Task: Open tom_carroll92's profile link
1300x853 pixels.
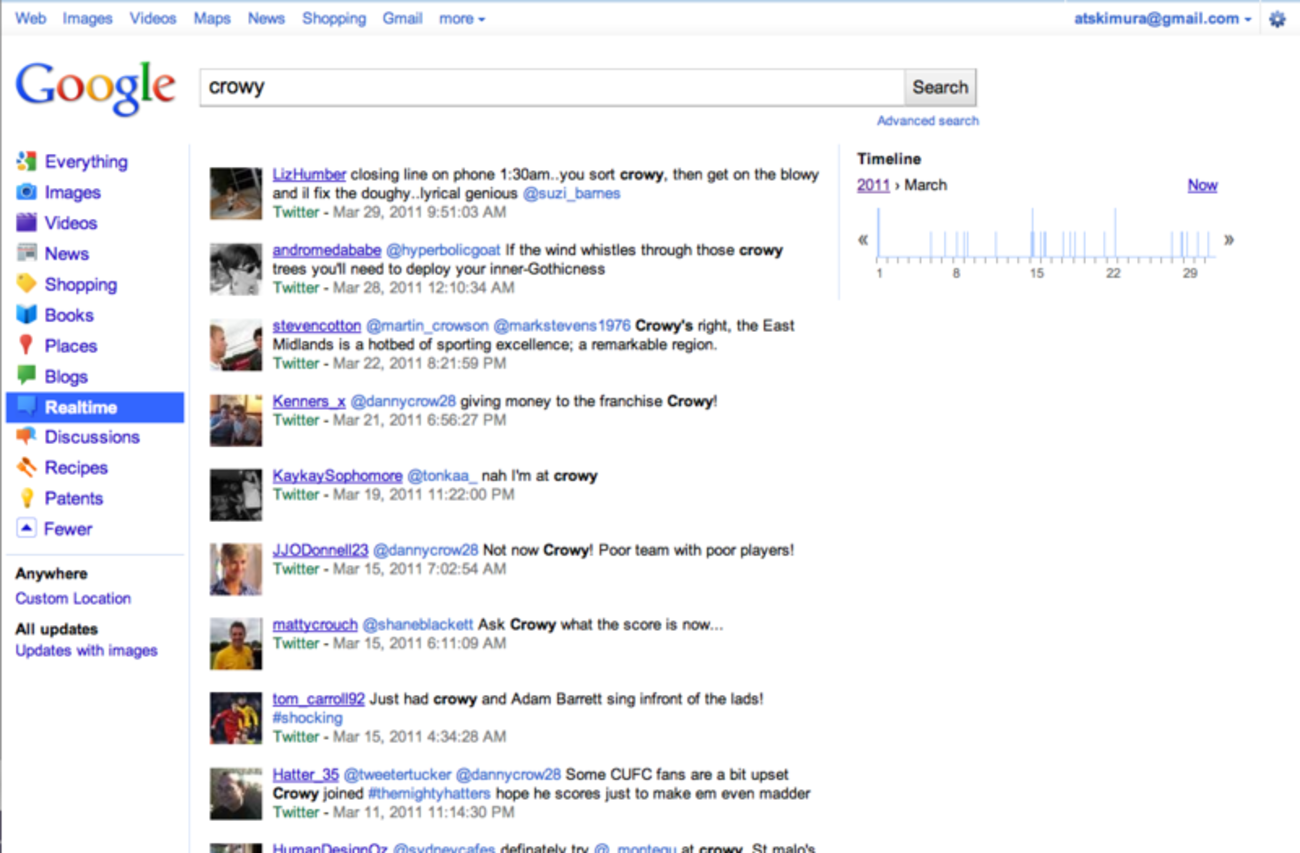Action: tap(319, 699)
